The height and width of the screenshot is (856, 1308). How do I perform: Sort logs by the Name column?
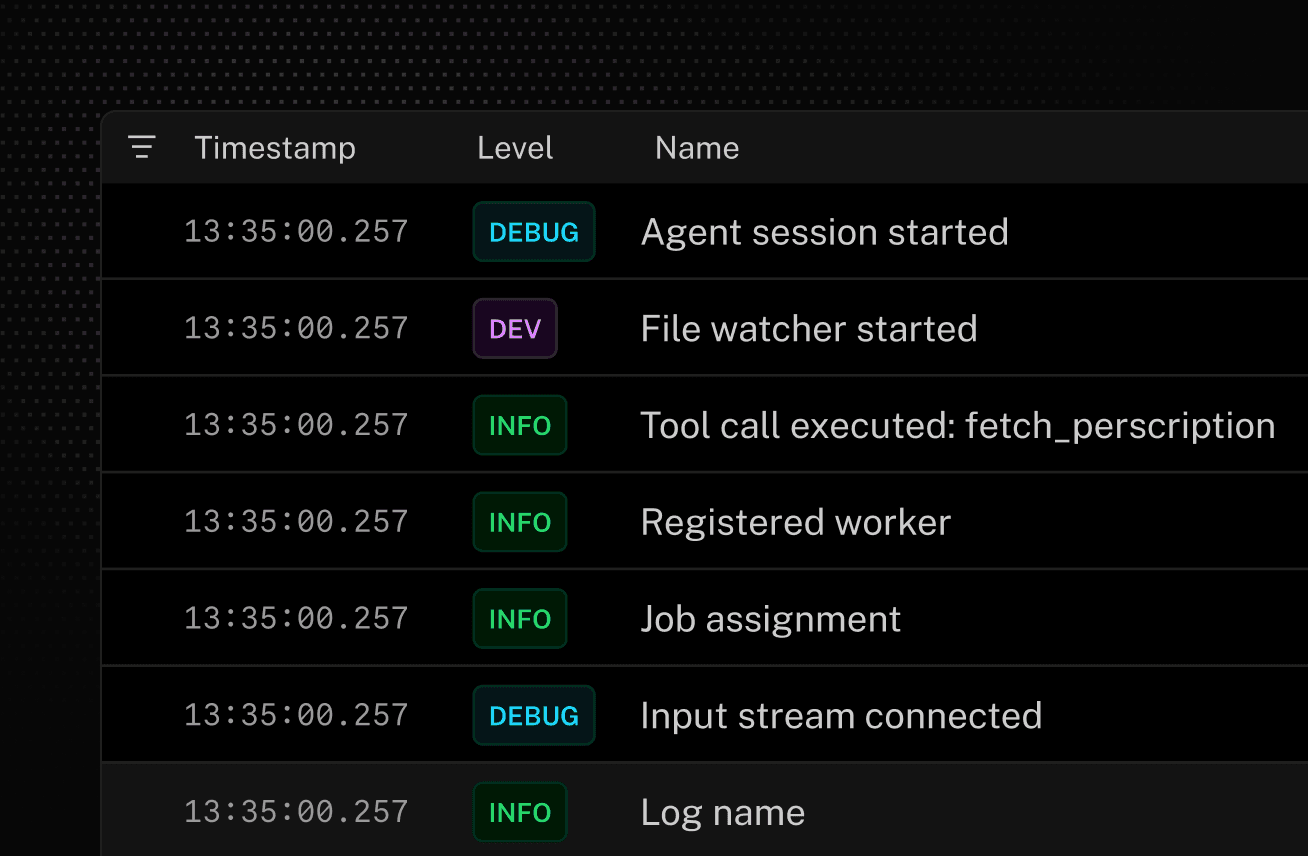click(697, 147)
